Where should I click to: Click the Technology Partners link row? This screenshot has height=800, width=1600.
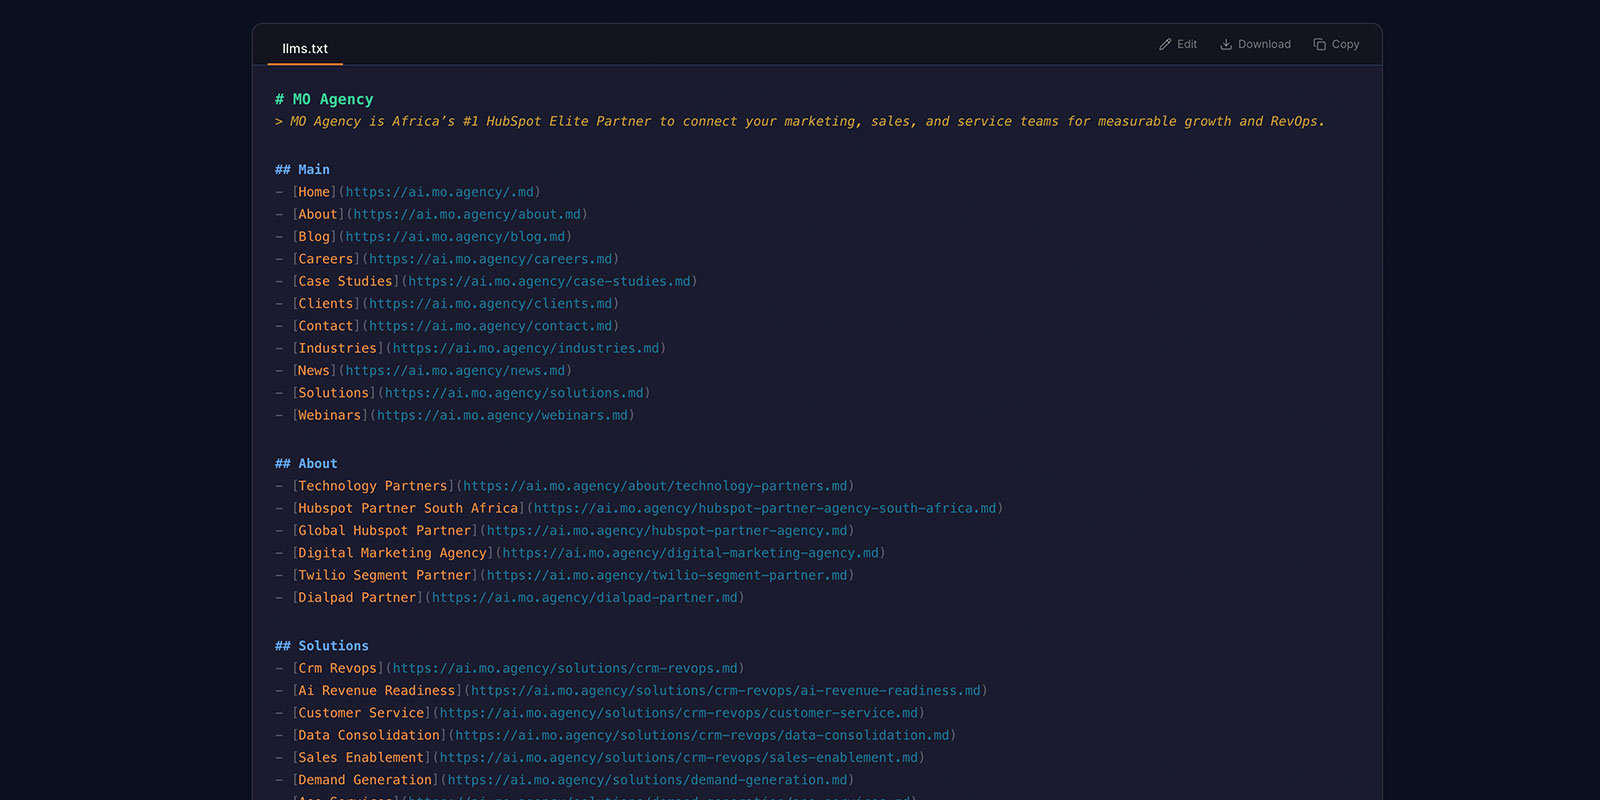[565, 486]
